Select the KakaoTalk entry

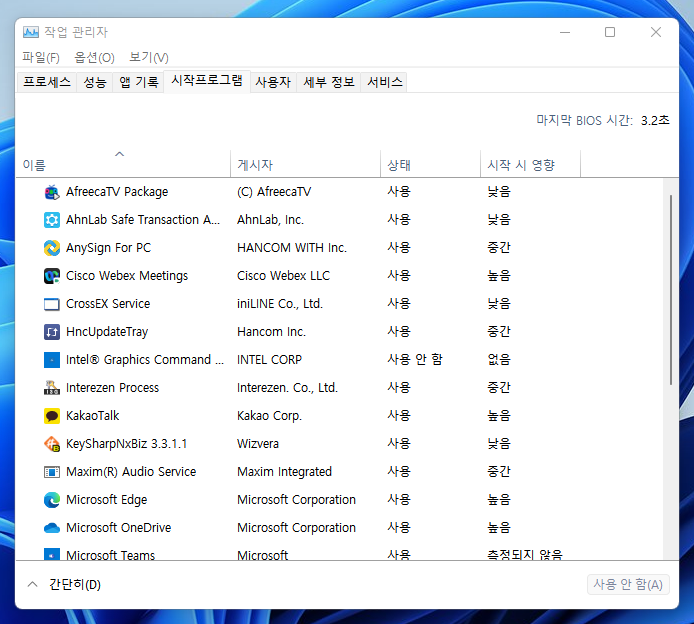(x=93, y=416)
